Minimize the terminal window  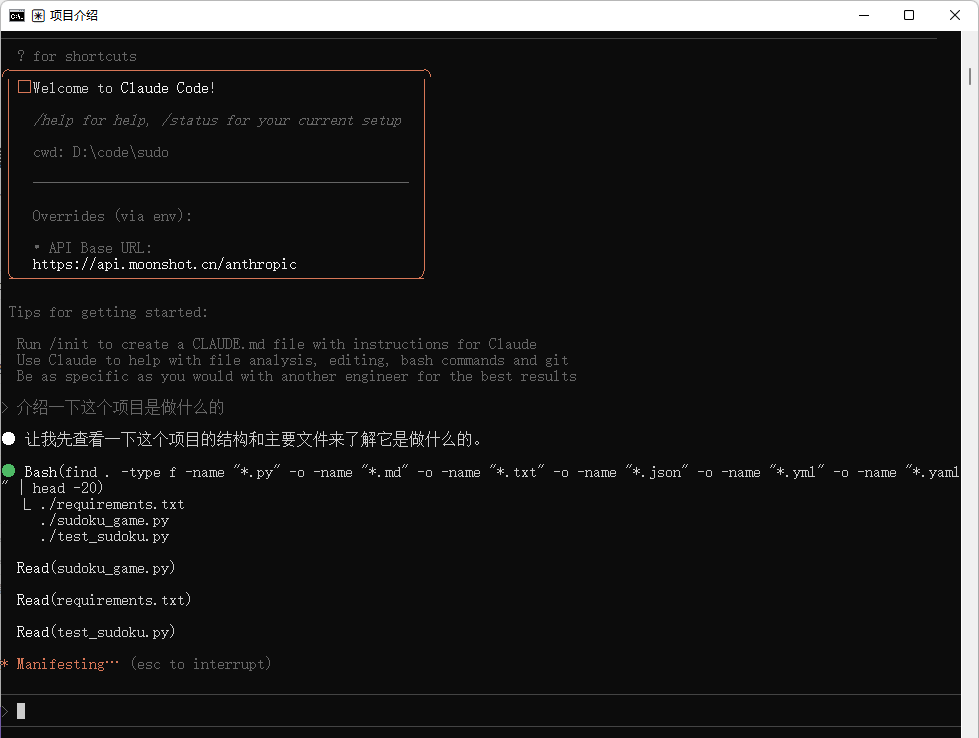click(x=864, y=16)
